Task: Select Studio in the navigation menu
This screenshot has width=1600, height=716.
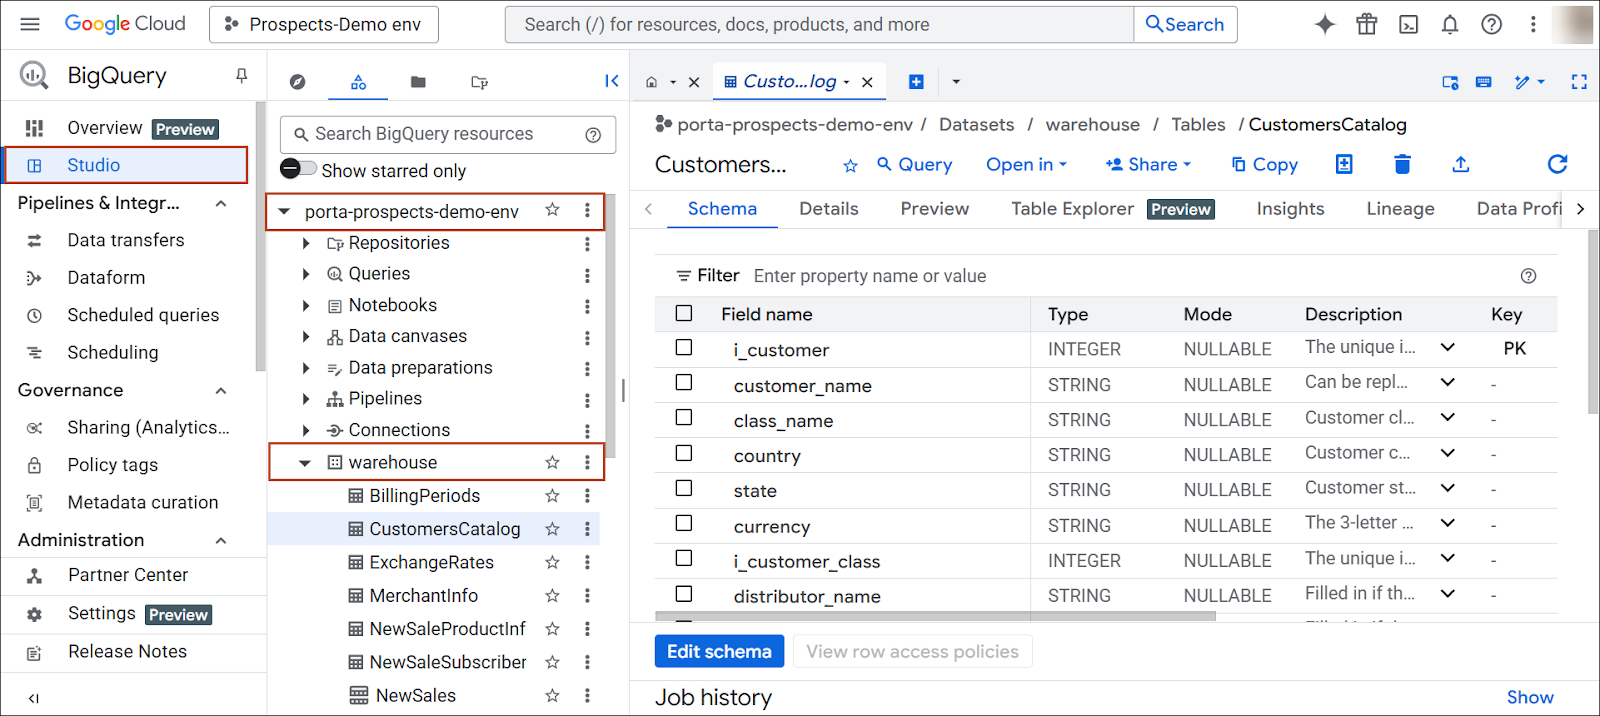Action: coord(126,165)
